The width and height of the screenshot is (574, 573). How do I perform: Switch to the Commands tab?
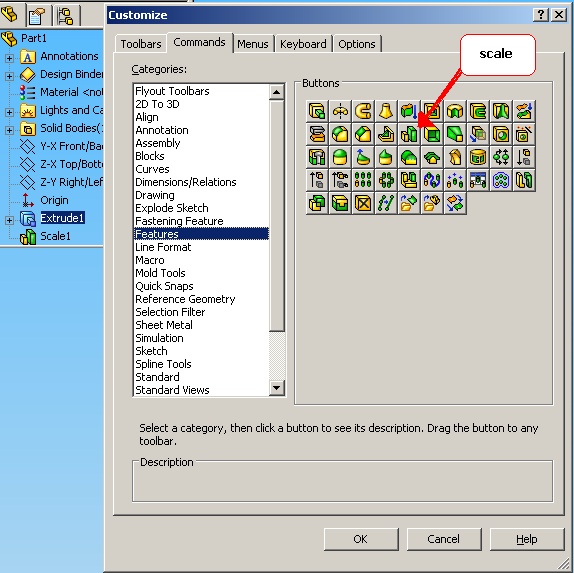(x=200, y=42)
